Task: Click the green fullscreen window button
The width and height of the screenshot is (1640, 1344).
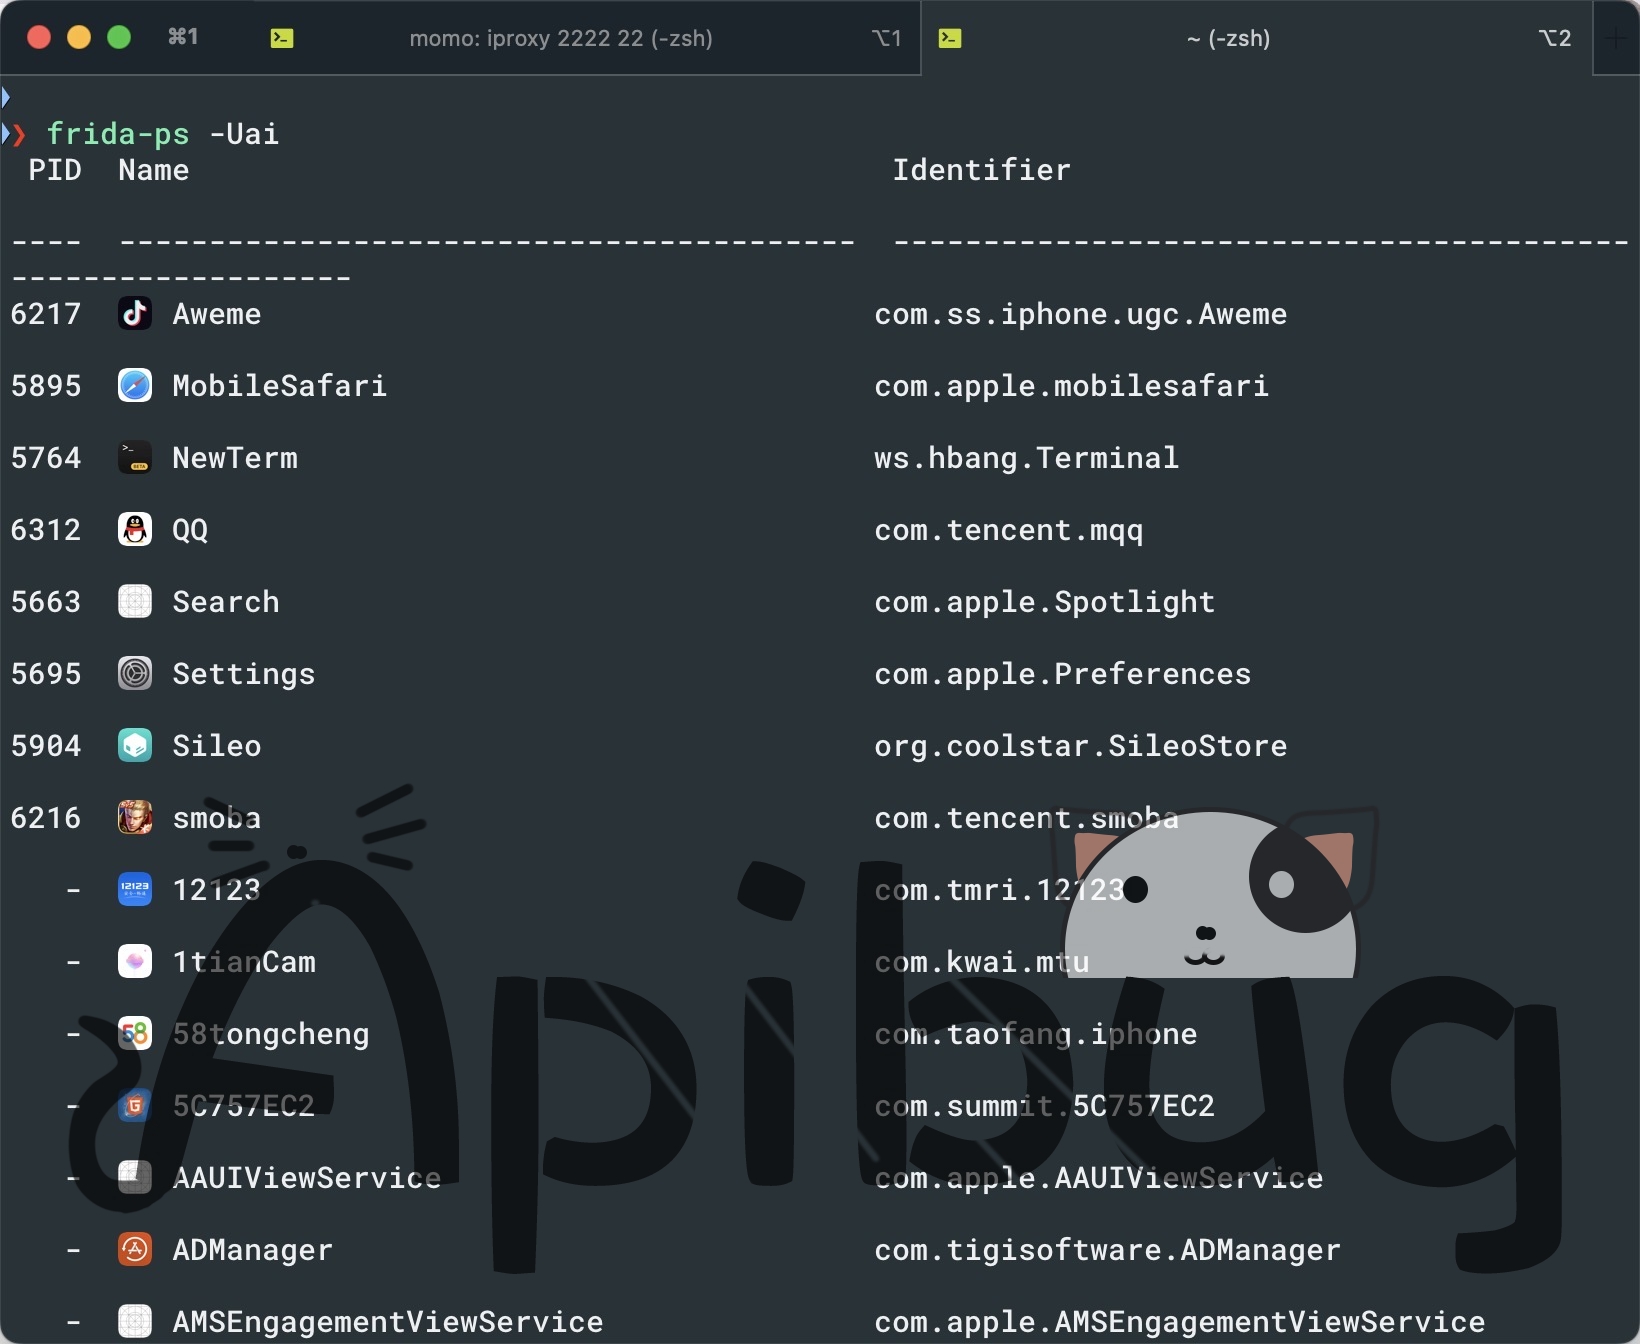Action: (119, 38)
